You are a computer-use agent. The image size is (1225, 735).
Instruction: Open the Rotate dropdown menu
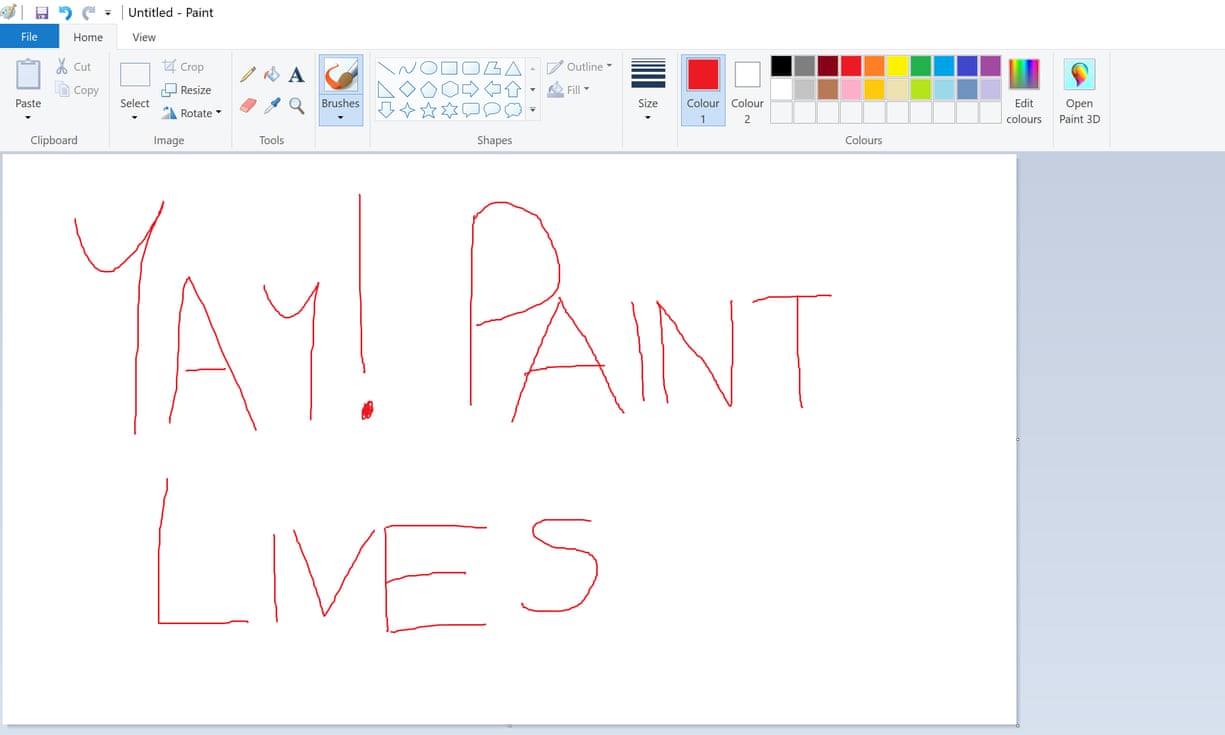point(192,113)
